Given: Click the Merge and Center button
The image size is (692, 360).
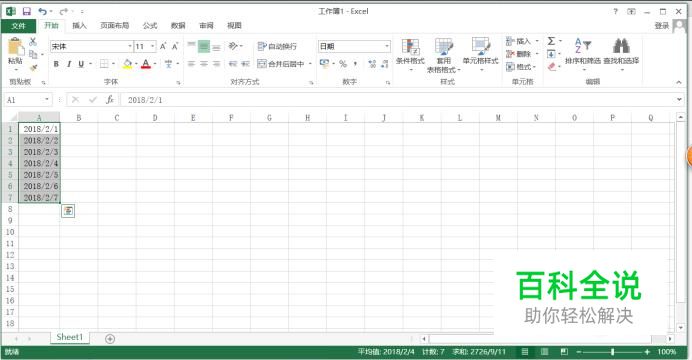Looking at the screenshot, I should coord(281,64).
